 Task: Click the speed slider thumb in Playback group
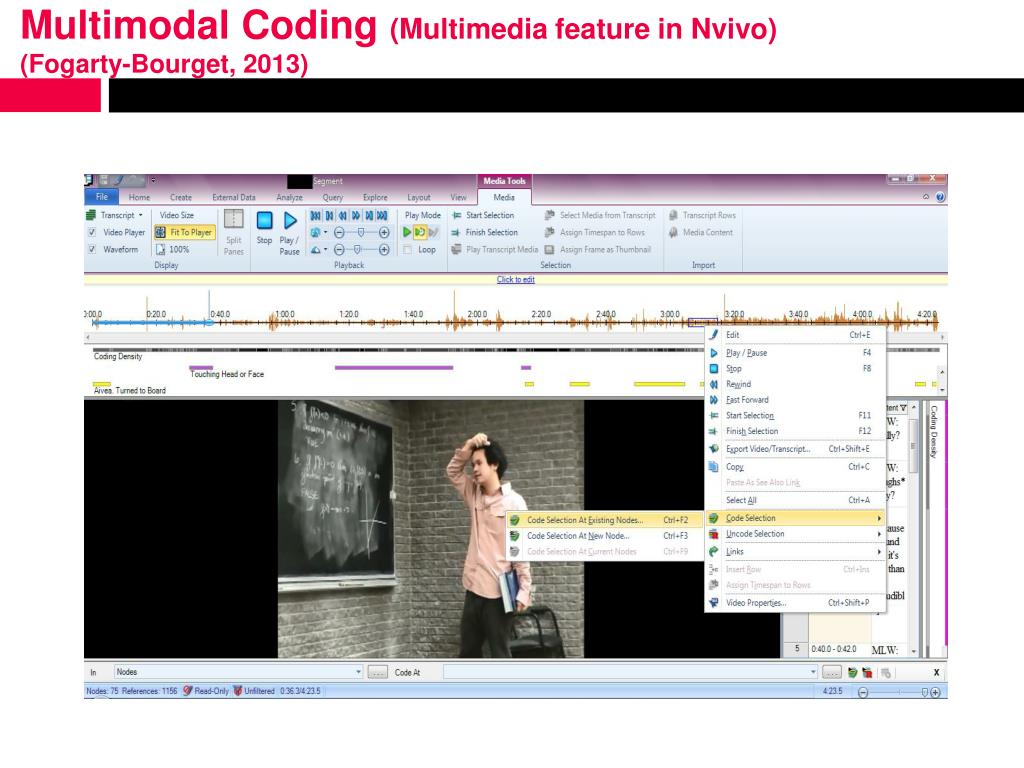tap(361, 232)
